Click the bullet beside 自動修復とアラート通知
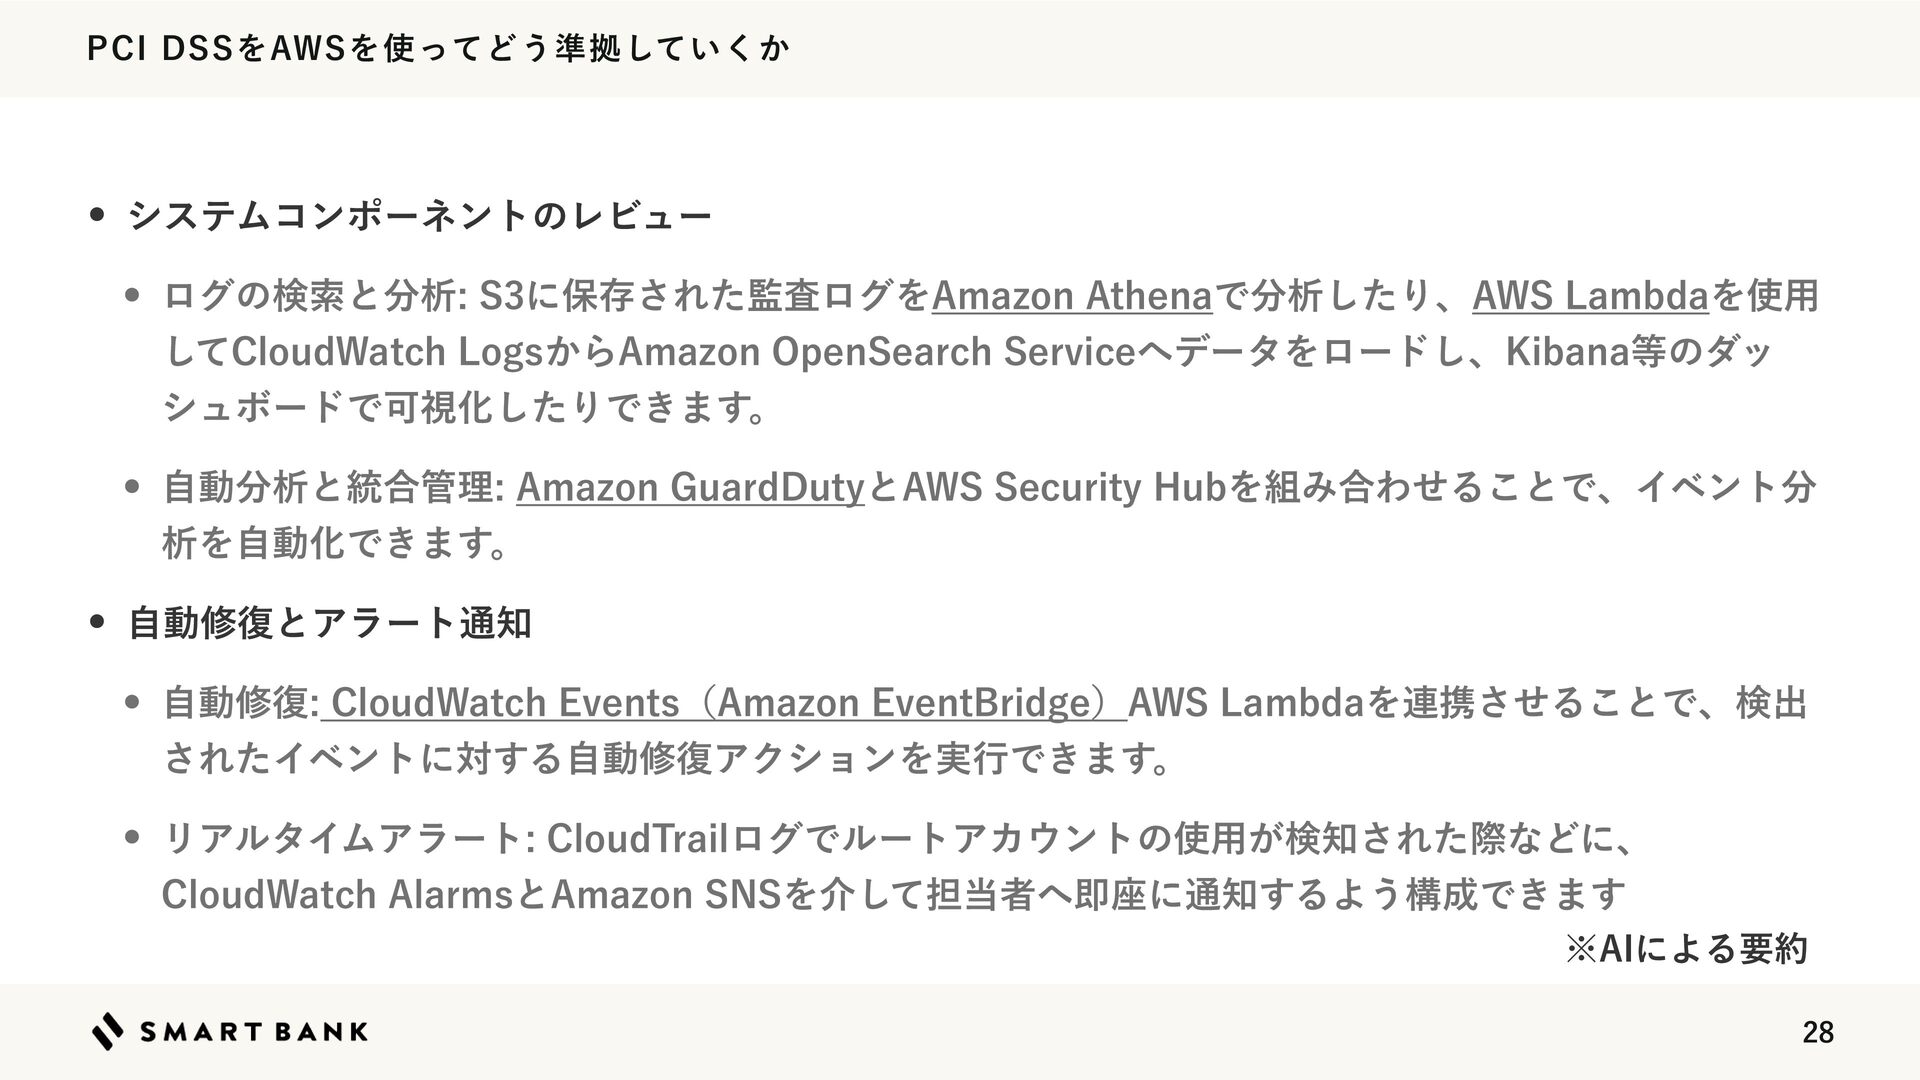The height and width of the screenshot is (1080, 1920). (98, 624)
